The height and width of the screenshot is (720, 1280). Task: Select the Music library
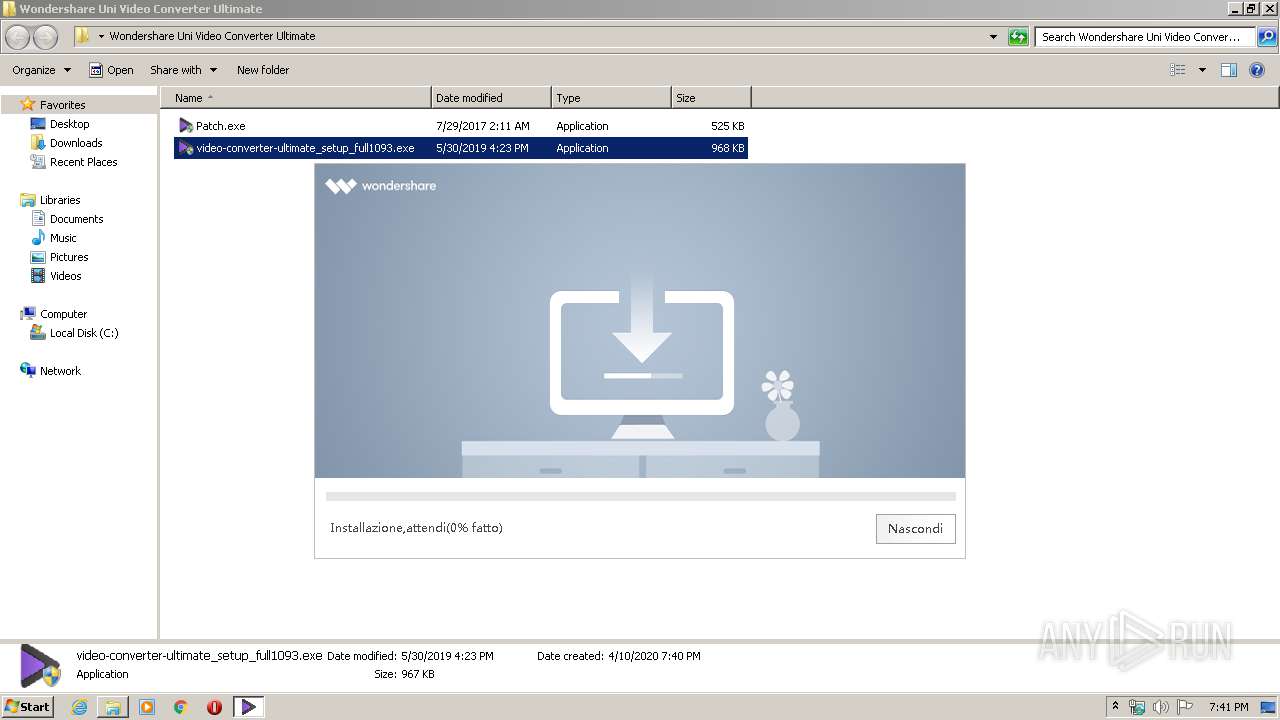coord(63,238)
